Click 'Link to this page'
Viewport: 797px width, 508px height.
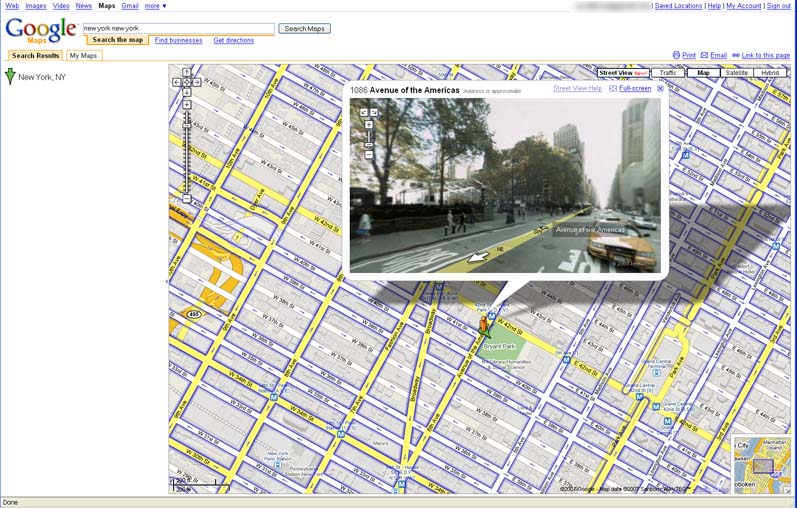click(x=765, y=55)
